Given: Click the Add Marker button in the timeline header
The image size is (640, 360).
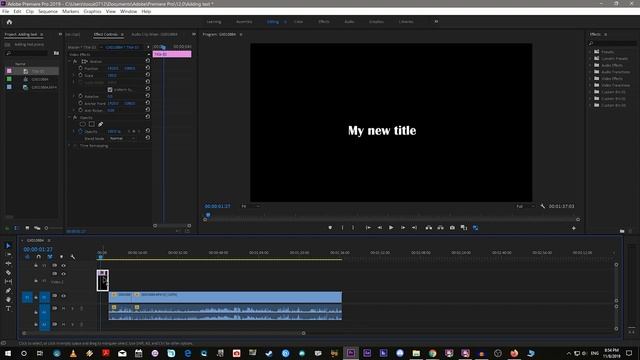Looking at the screenshot, I should (61, 257).
